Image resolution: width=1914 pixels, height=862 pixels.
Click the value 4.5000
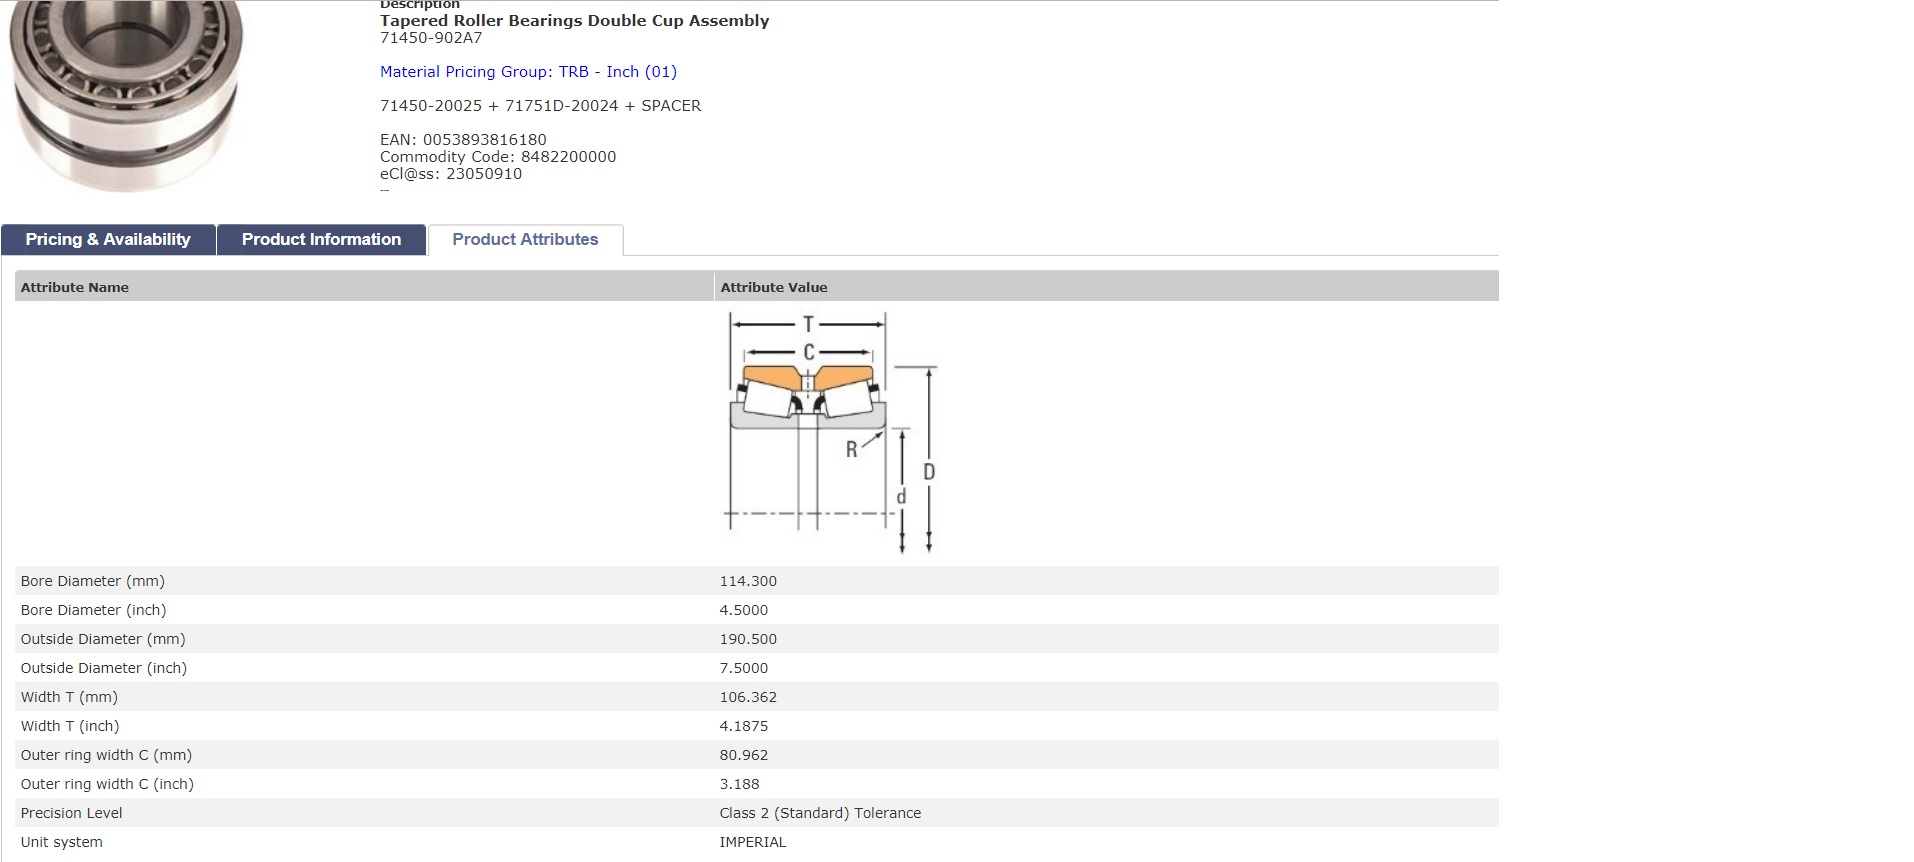(x=744, y=610)
